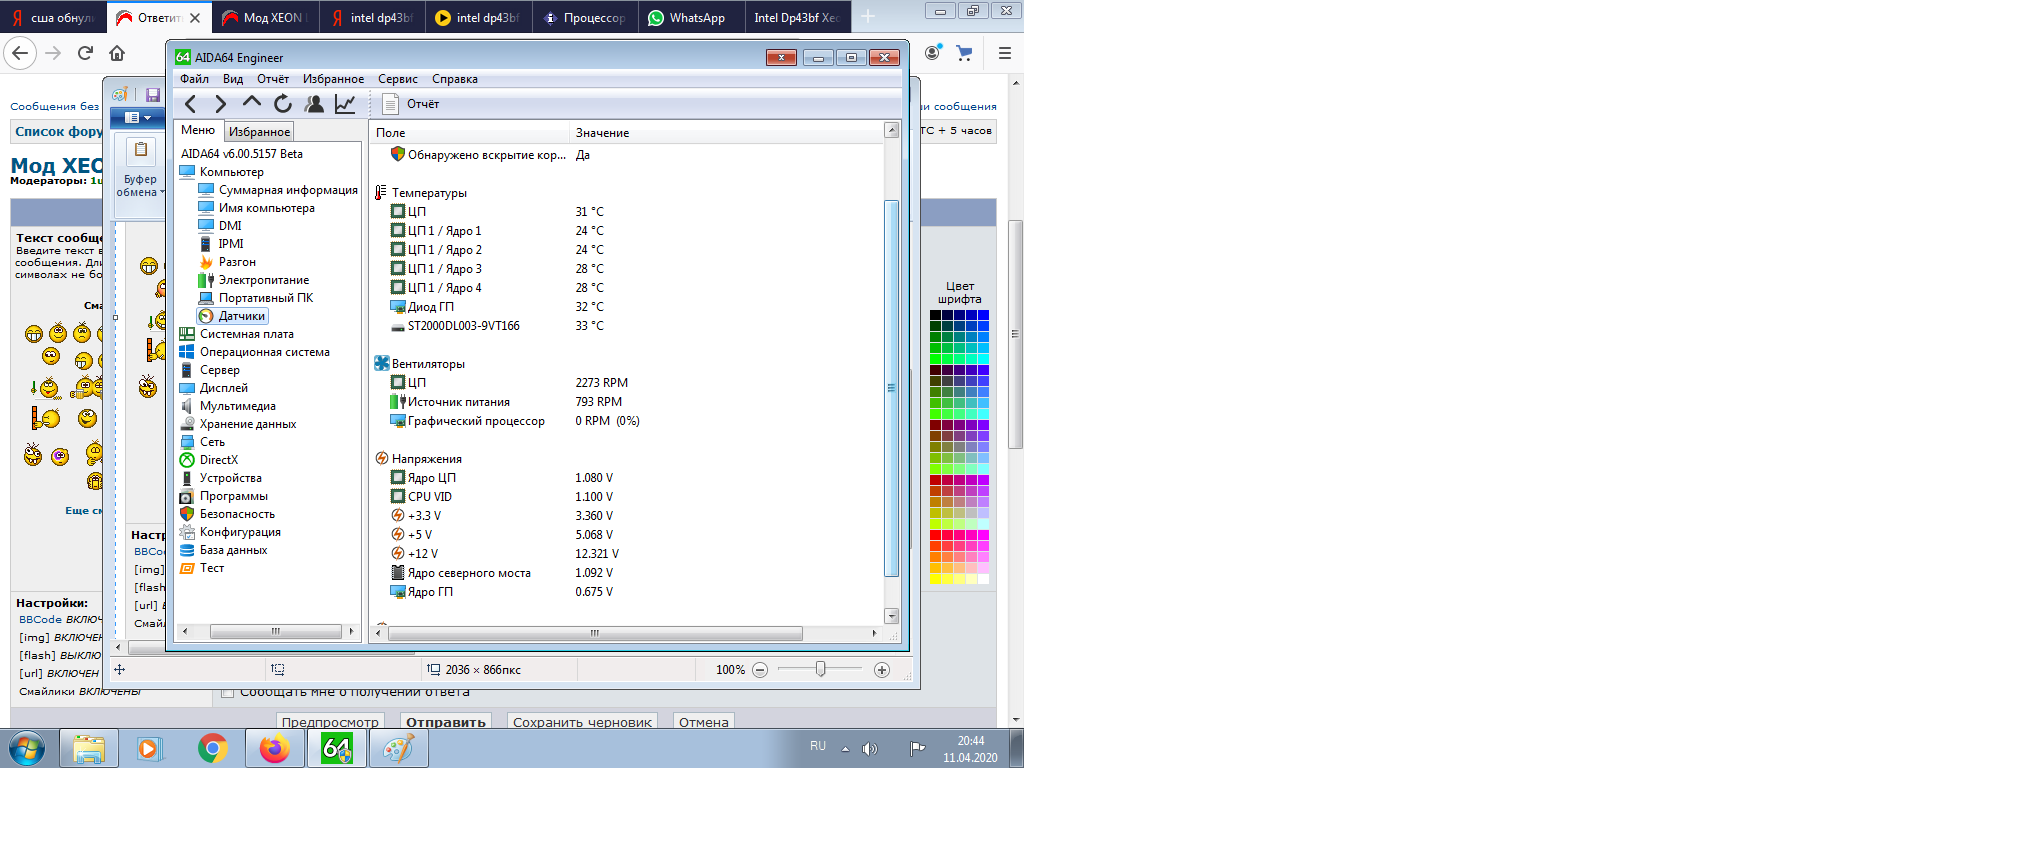Click the Предпросмотр button on forum page
This screenshot has width=2036, height=866.
330,722
